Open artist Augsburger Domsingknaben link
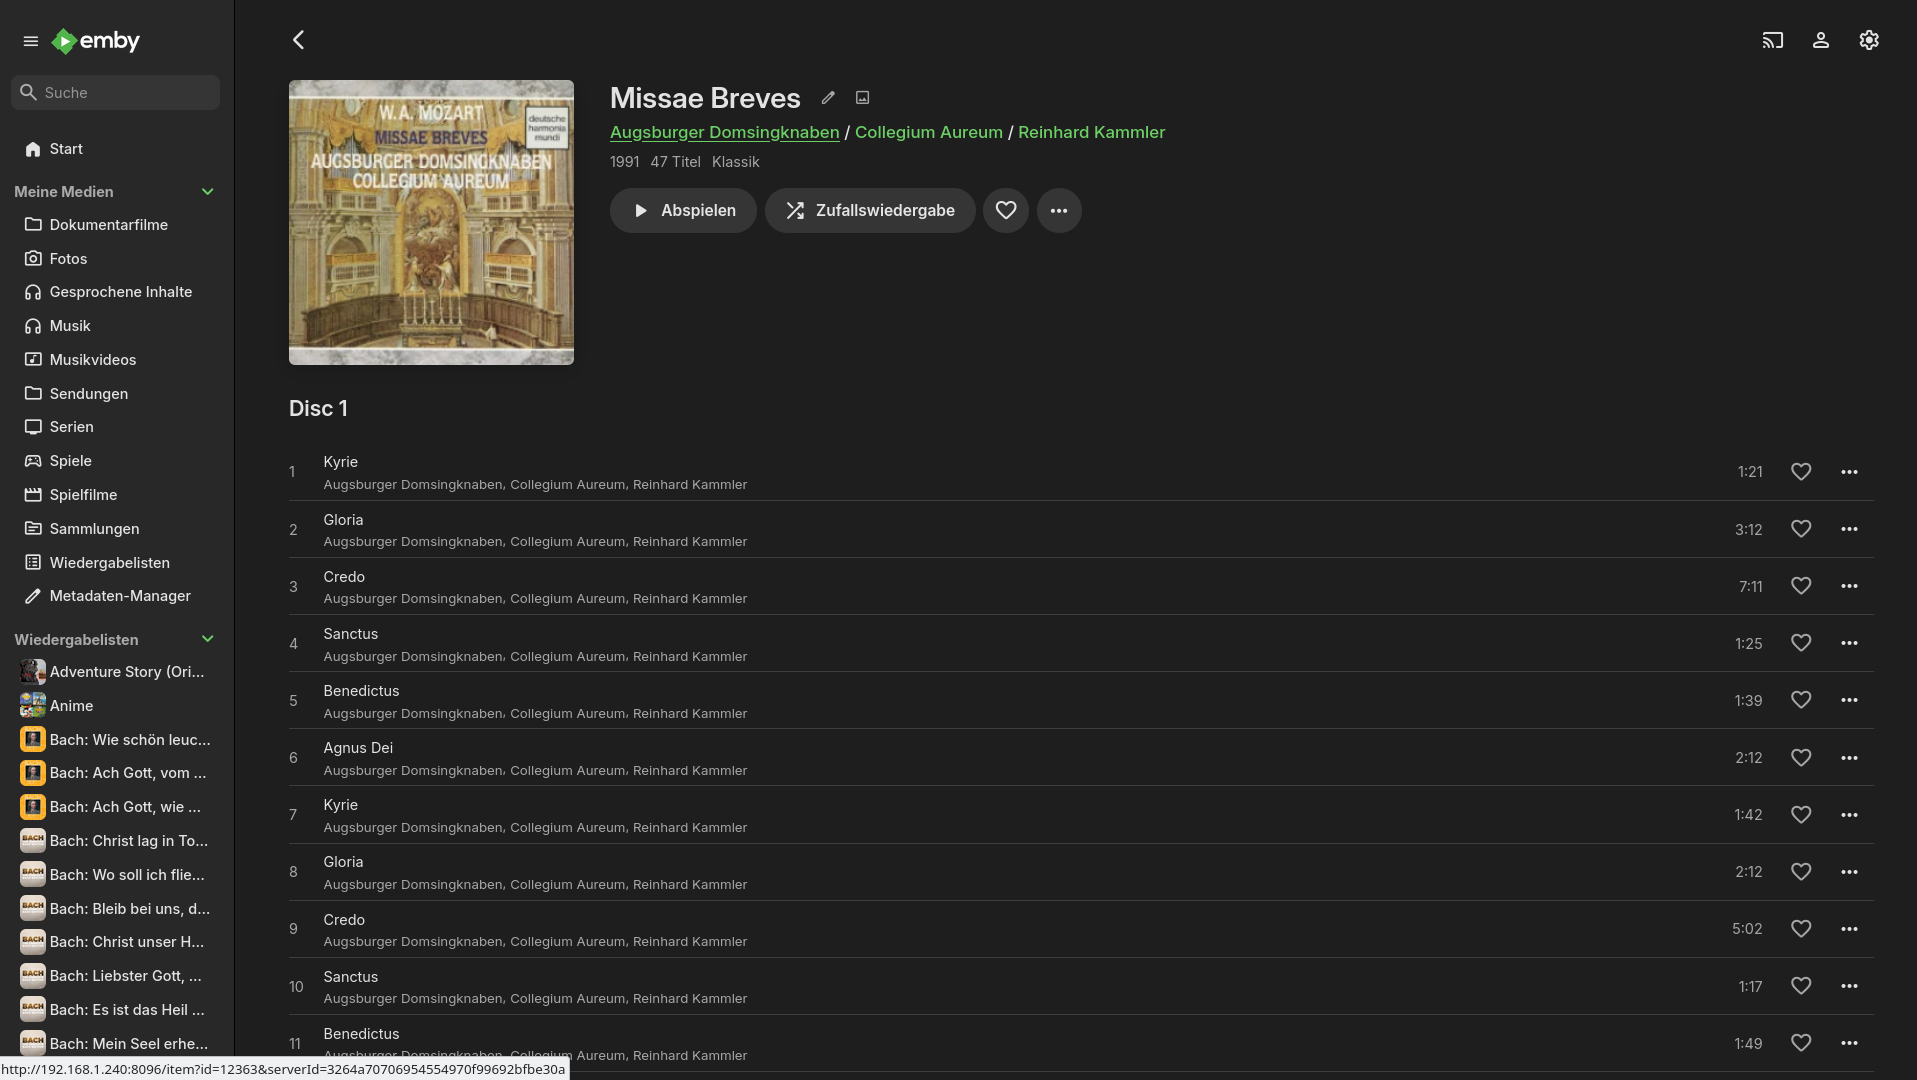1917x1080 pixels. [x=724, y=132]
